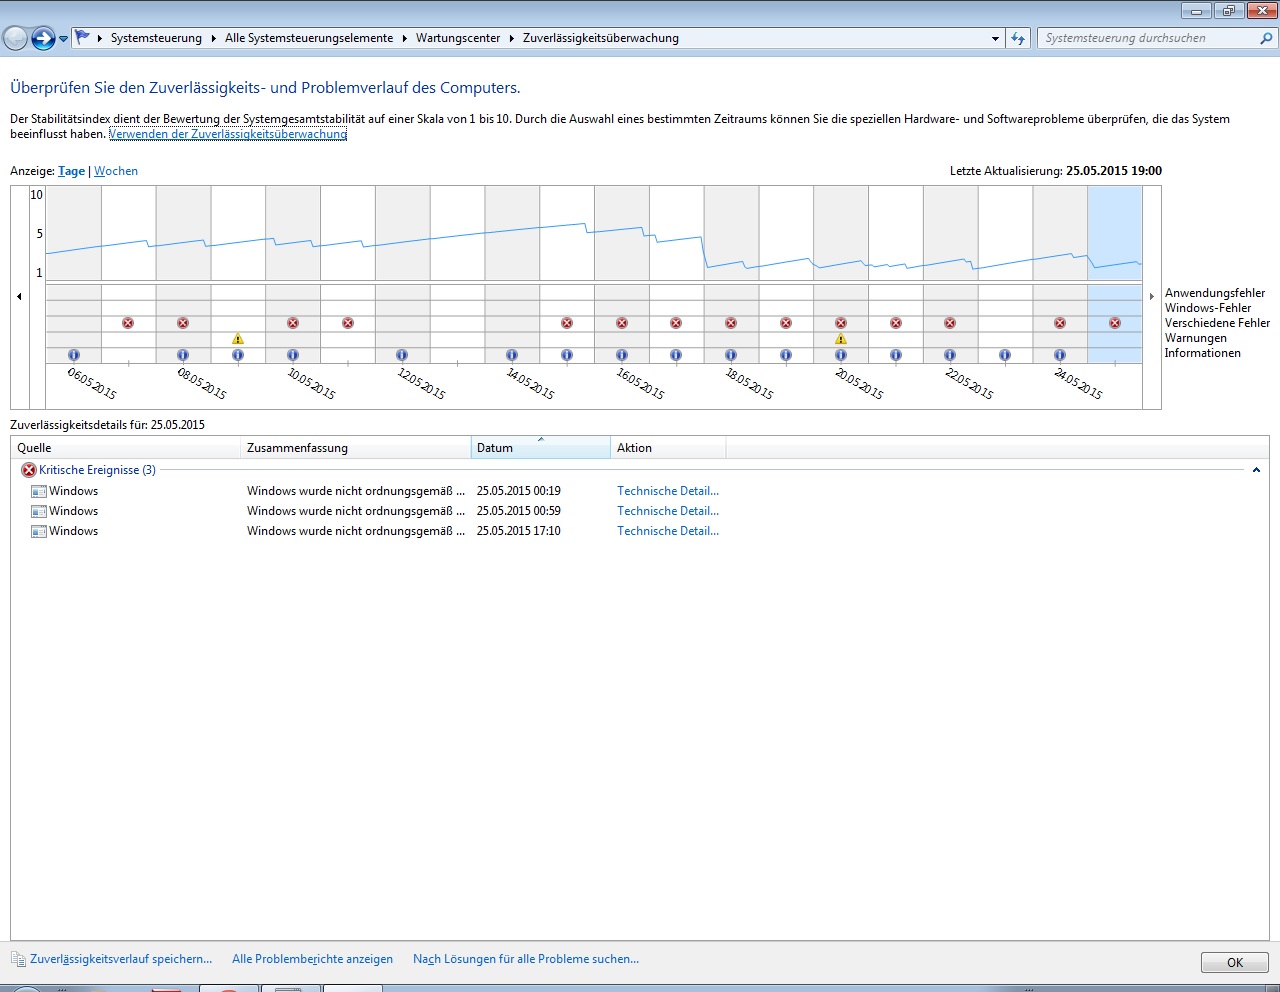Click the error icon in the 10.05.2015 column
Screen dimensions: 1280x992
[293, 323]
